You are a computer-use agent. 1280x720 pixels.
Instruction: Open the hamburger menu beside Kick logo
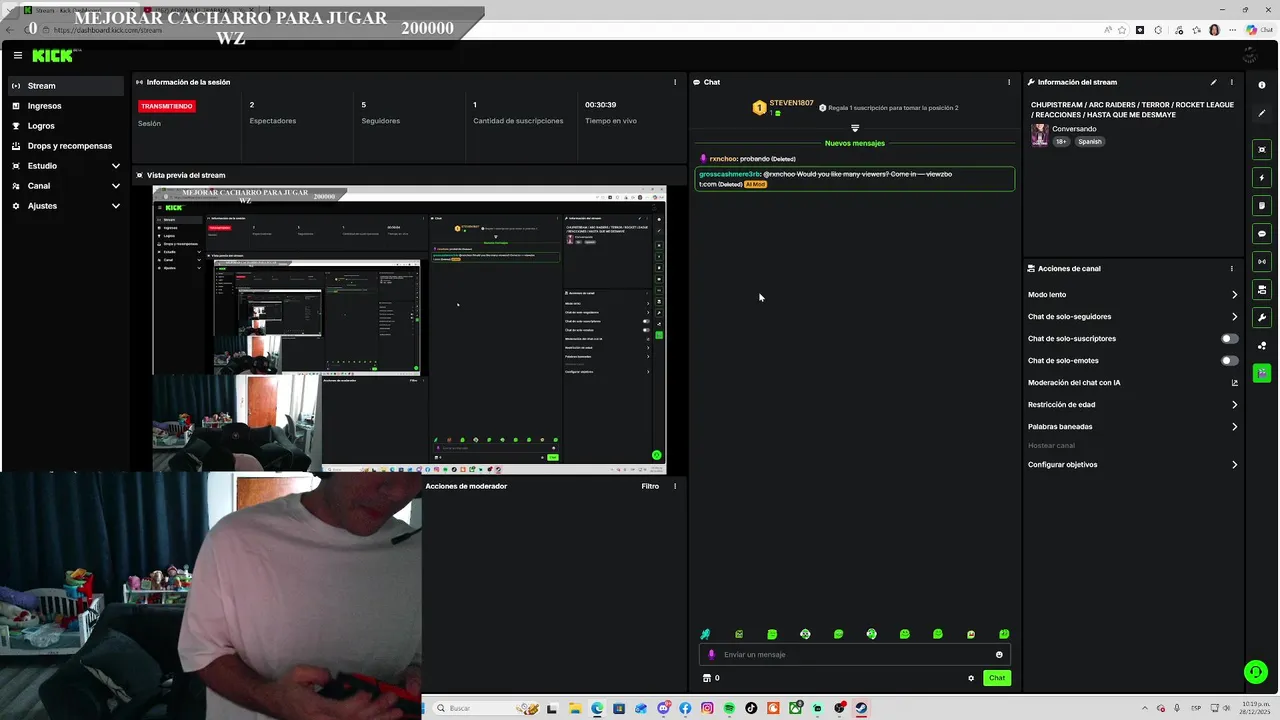[x=17, y=55]
